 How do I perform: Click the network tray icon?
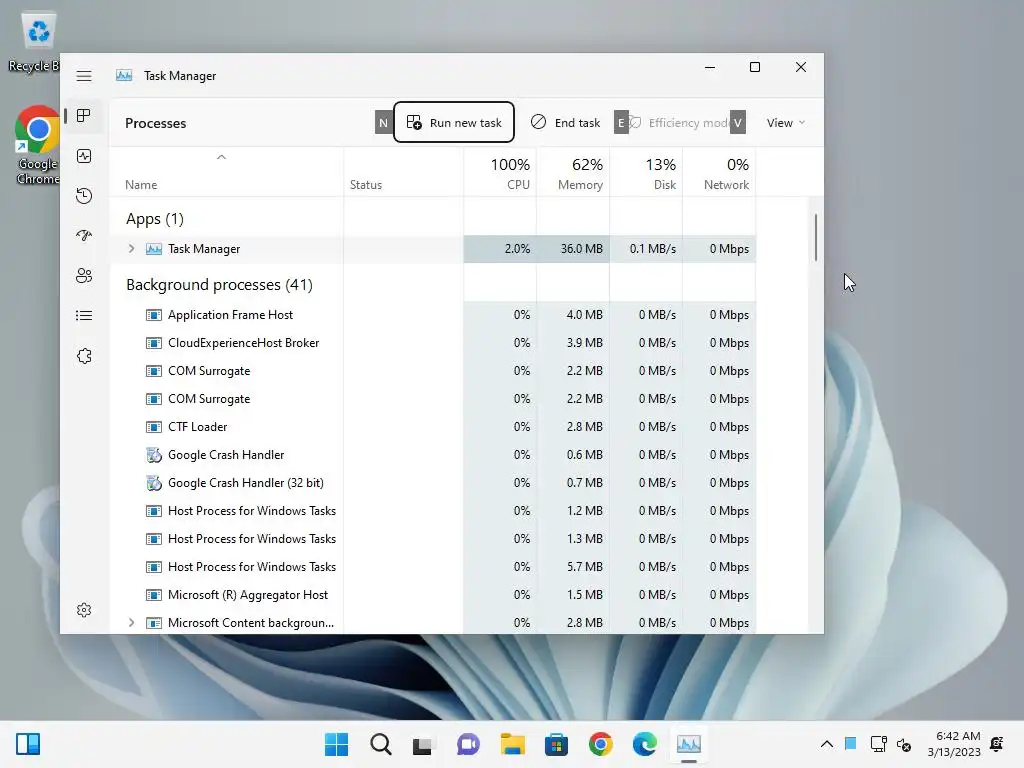click(878, 744)
